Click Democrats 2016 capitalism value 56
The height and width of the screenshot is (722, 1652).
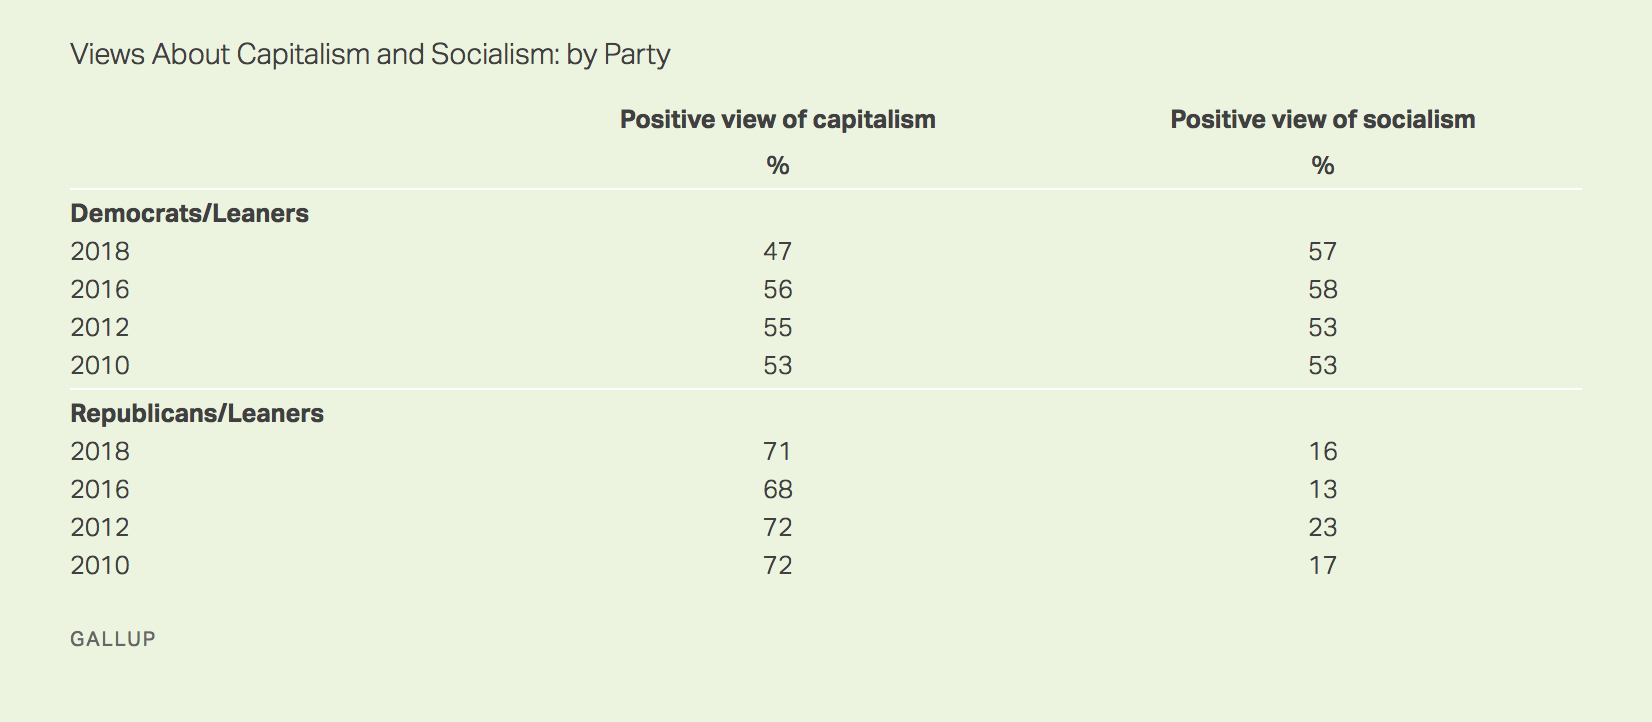click(778, 290)
